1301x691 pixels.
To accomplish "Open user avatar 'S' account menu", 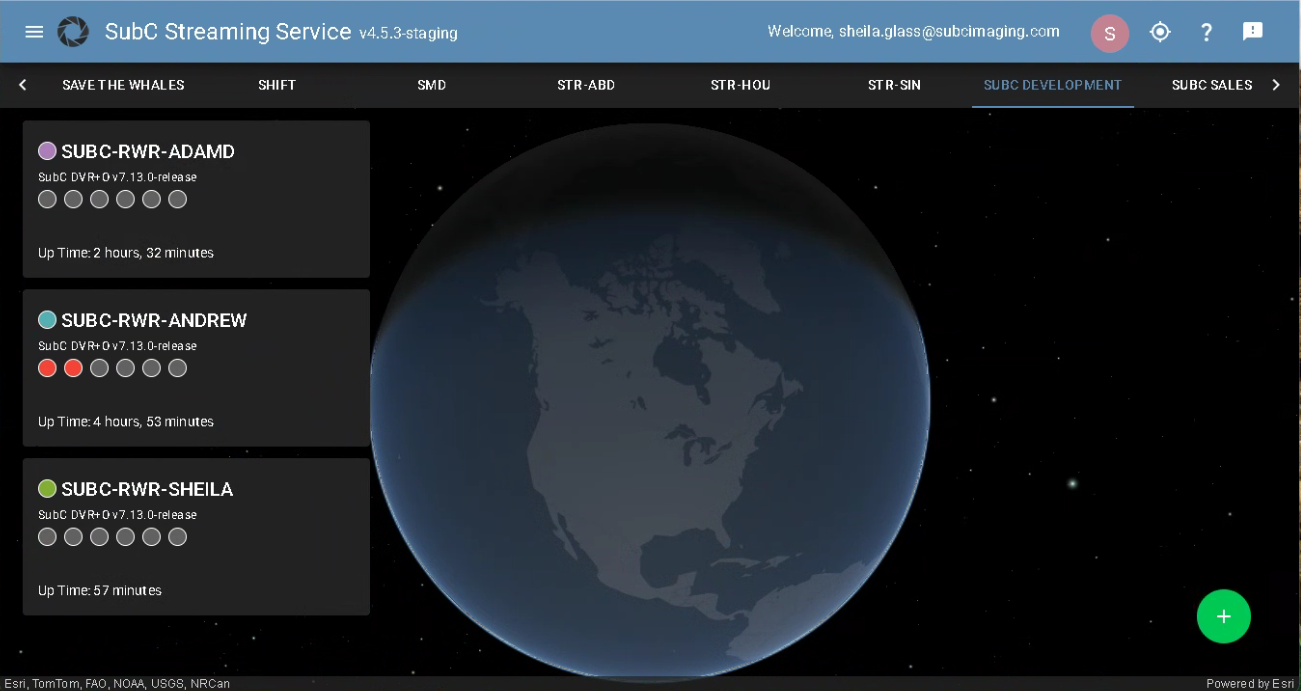I will tap(1109, 33).
